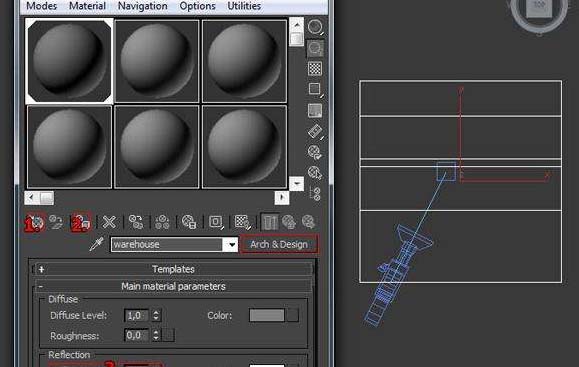
Task: Toggle the Show End Result button
Action: pos(270,222)
